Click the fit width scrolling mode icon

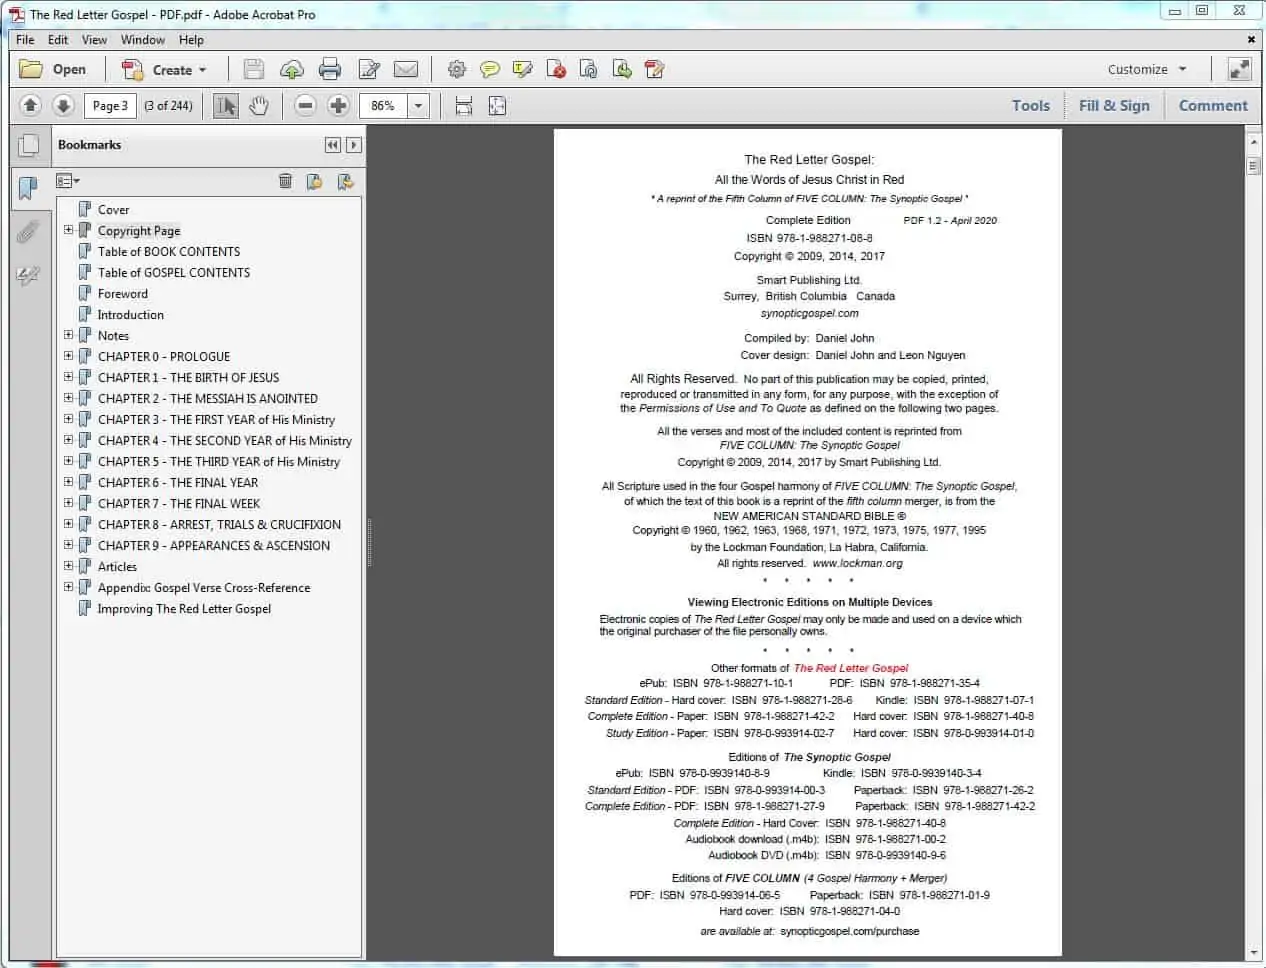point(464,105)
